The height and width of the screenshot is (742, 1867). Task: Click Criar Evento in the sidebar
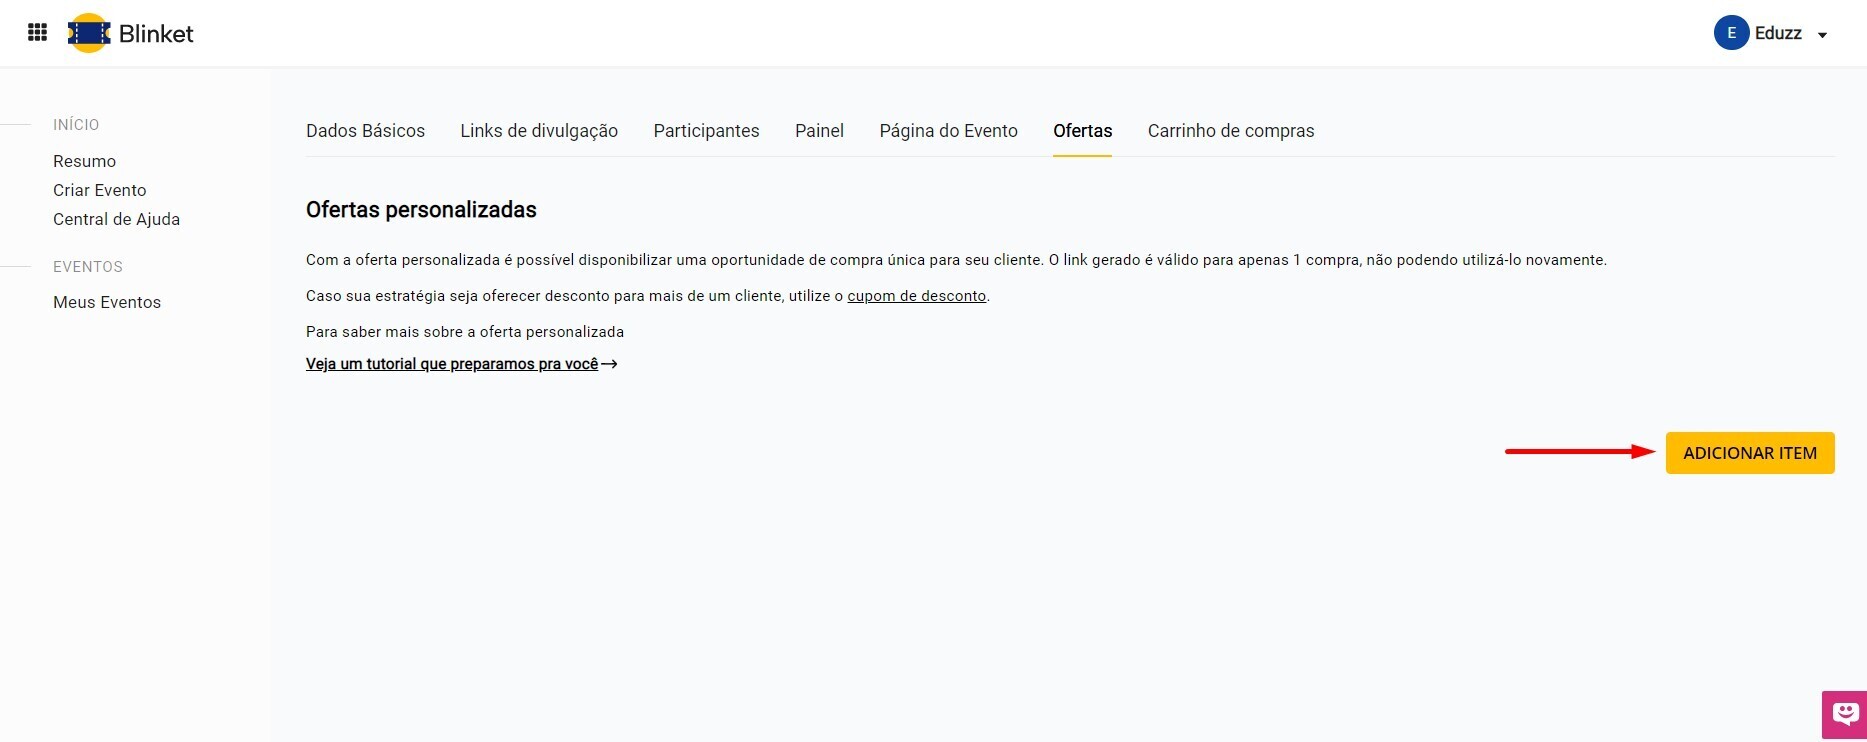tap(99, 190)
